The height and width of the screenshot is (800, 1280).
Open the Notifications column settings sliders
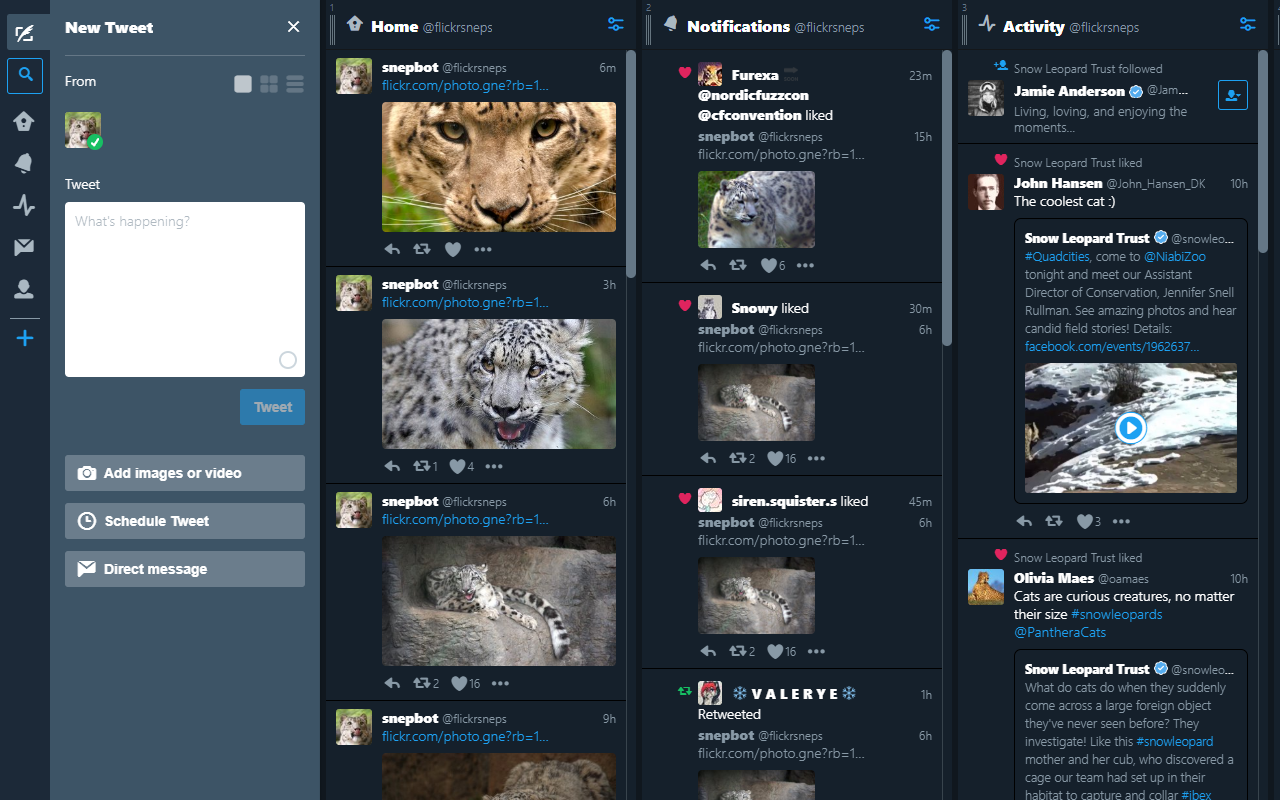click(x=931, y=25)
